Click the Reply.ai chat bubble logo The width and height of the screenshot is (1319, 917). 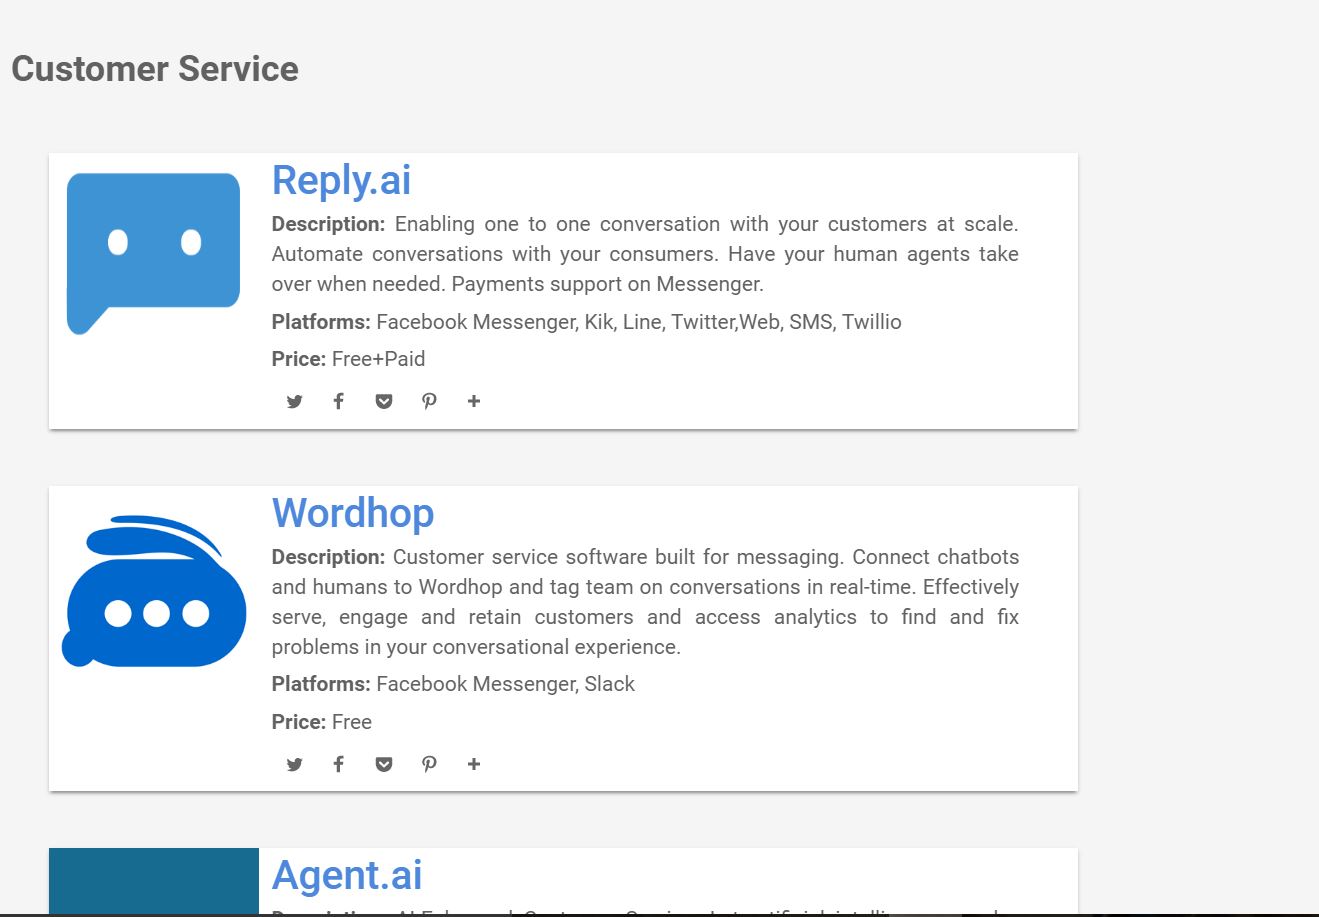point(153,251)
